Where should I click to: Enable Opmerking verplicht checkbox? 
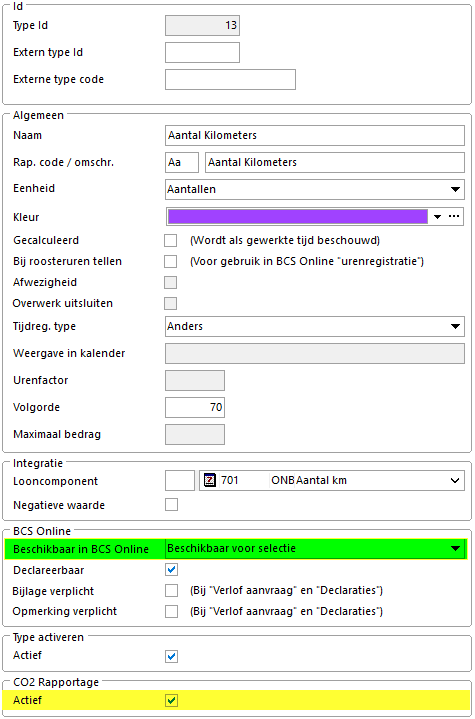[x=171, y=611]
